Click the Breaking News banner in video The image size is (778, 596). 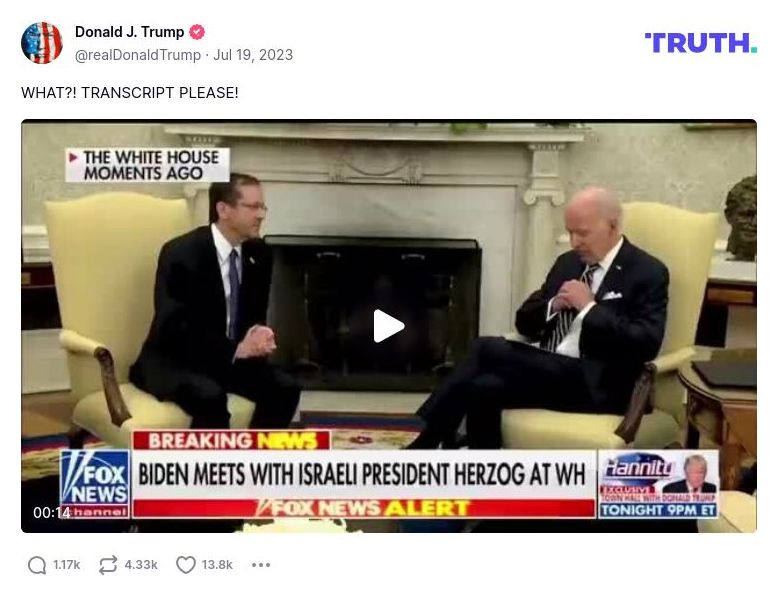point(231,440)
